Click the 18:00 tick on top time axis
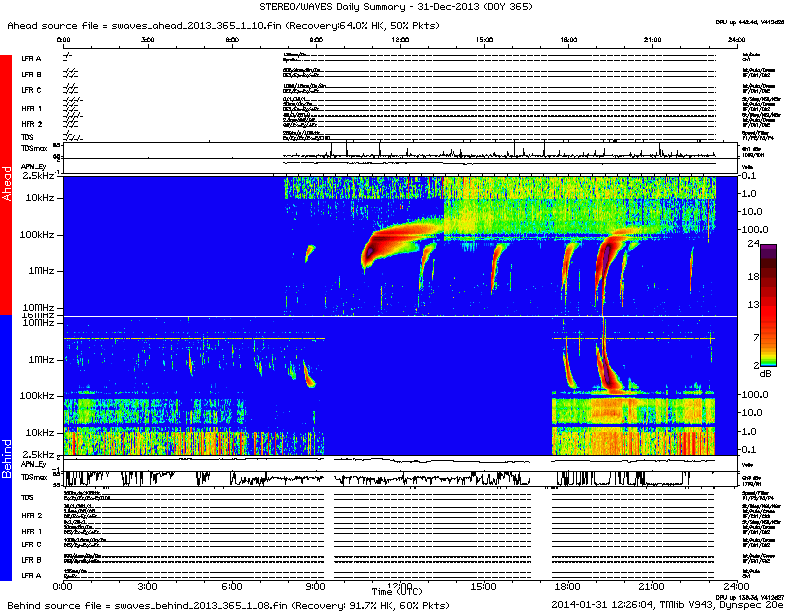The height and width of the screenshot is (612, 792). [x=568, y=40]
